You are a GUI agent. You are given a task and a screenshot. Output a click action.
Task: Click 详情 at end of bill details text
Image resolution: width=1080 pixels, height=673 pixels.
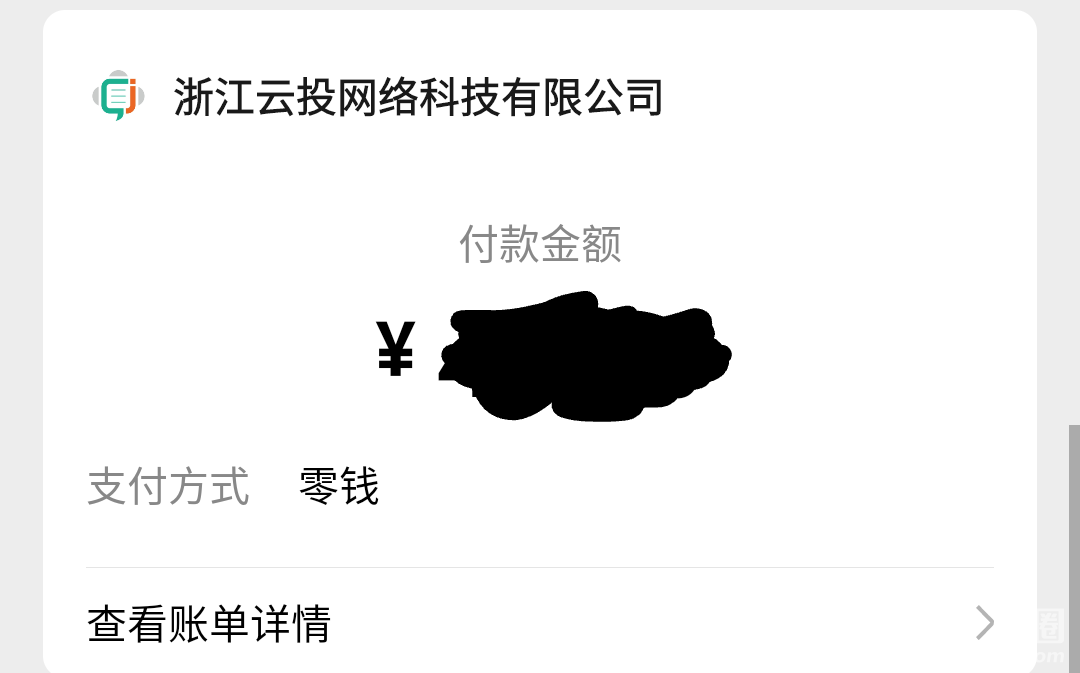291,623
